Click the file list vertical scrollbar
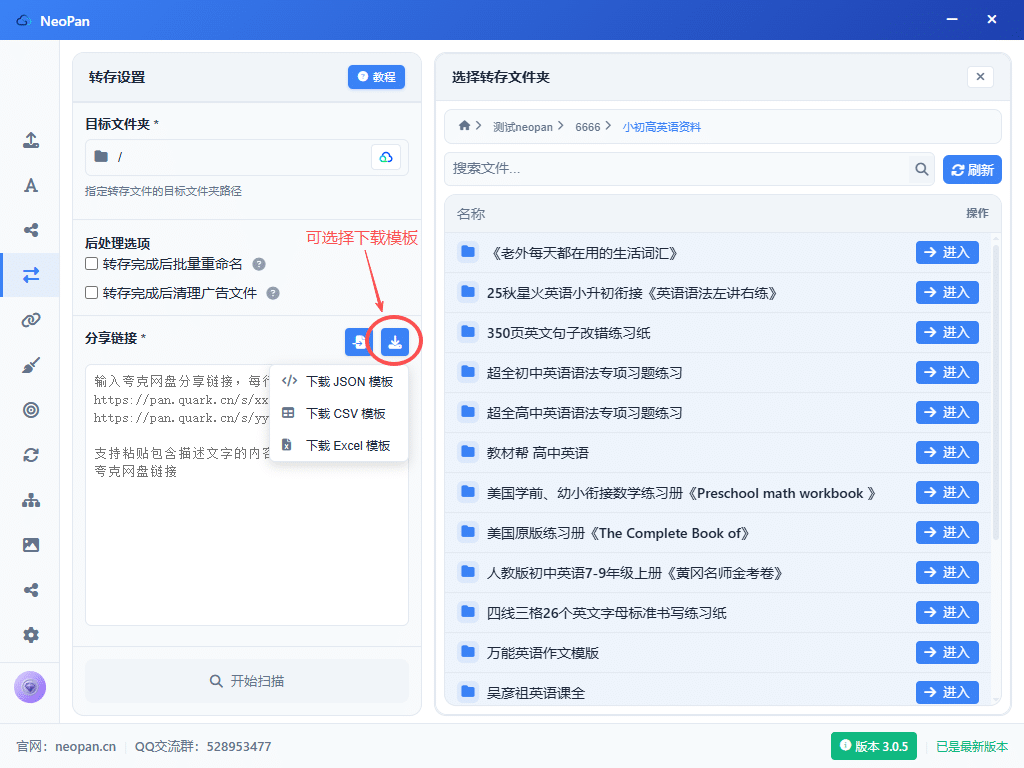Image resolution: width=1024 pixels, height=768 pixels. pos(995,400)
